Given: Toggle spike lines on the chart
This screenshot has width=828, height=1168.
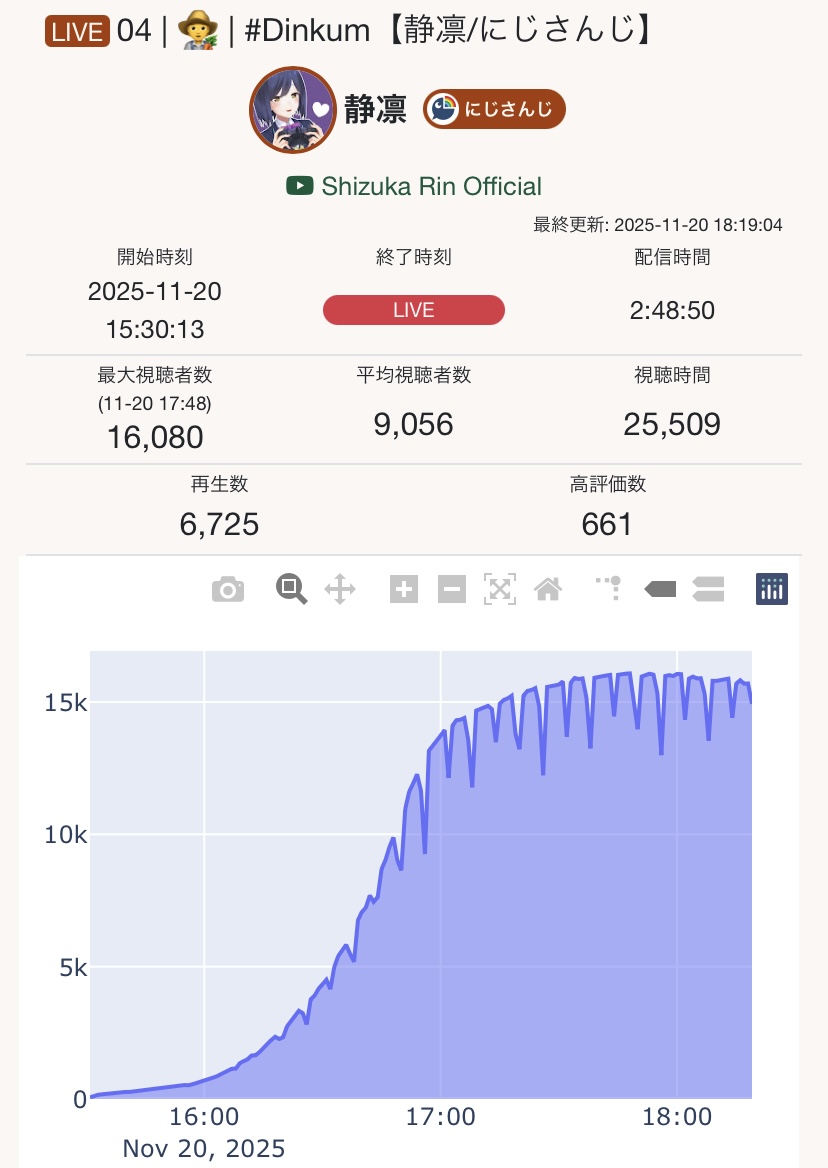Looking at the screenshot, I should (x=610, y=590).
